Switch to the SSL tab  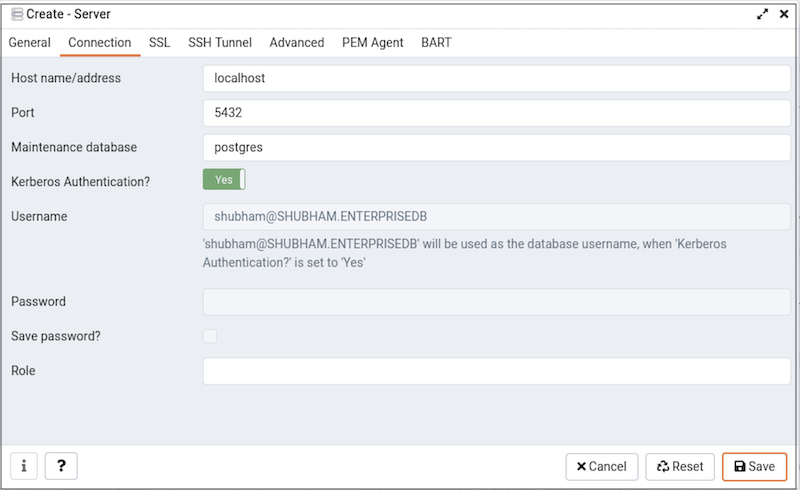[159, 42]
